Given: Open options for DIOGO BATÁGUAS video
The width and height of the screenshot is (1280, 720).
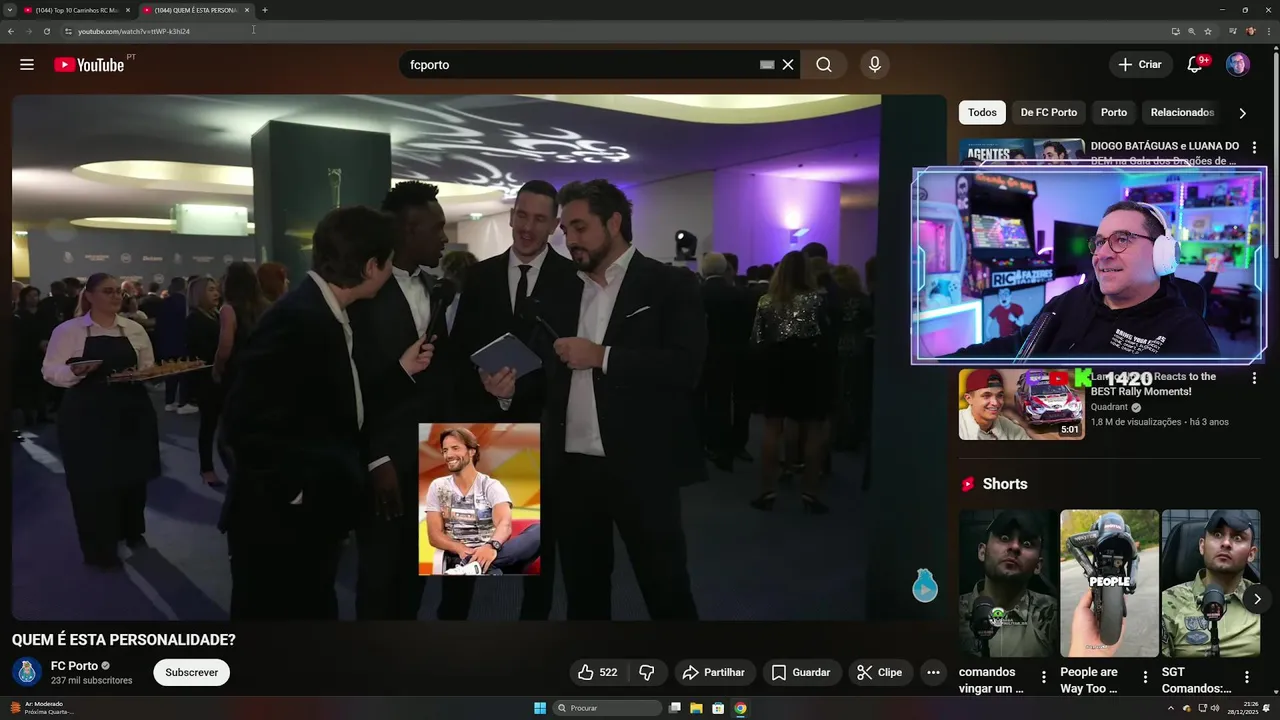Looking at the screenshot, I should 1254,148.
